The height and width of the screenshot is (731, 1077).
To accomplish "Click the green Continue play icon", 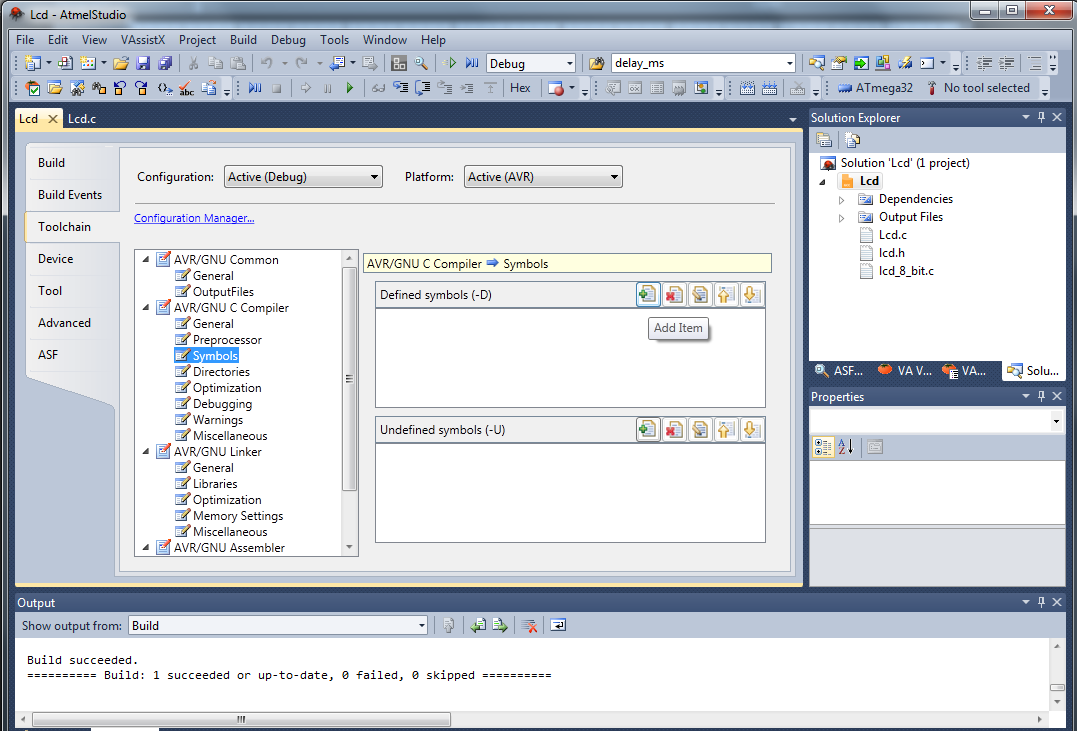I will pyautogui.click(x=350, y=88).
